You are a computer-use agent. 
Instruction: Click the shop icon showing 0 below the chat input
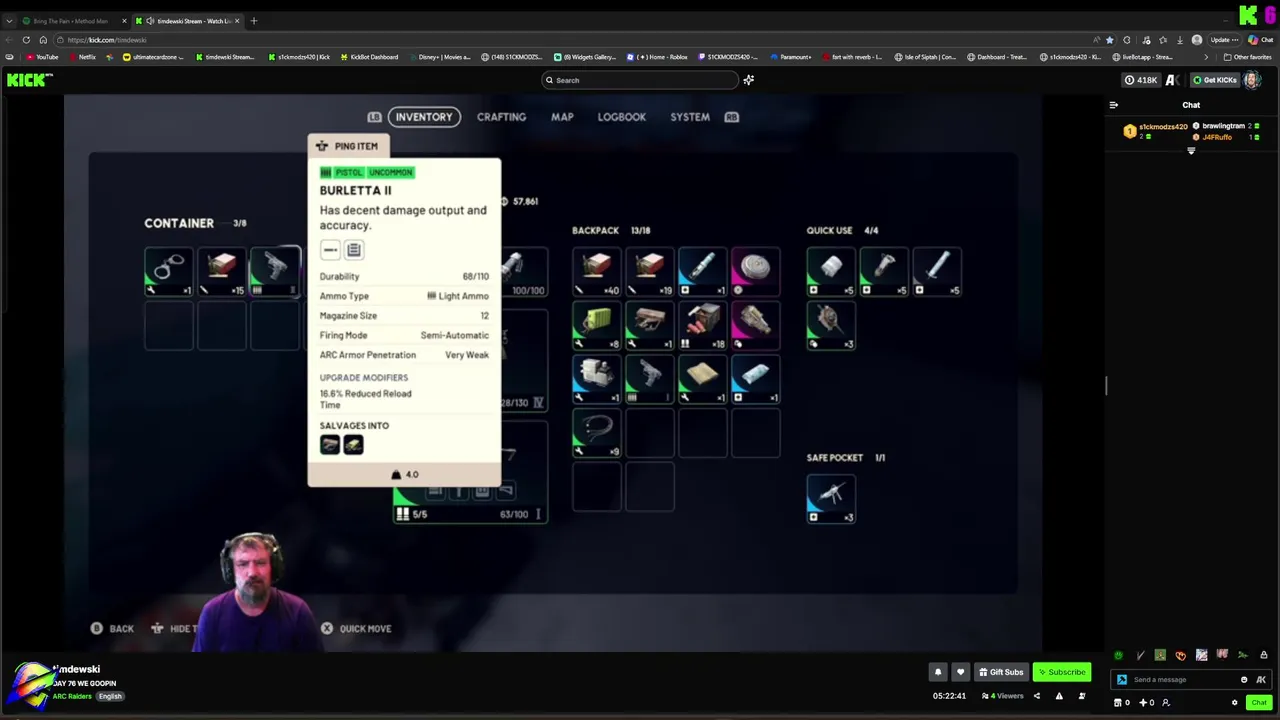tap(1122, 703)
